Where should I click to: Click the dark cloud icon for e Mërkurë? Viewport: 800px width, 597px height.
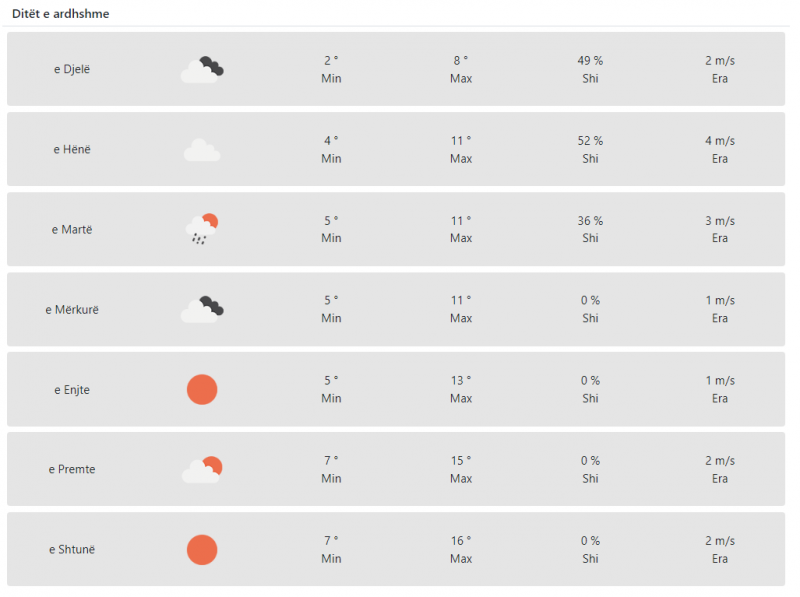tap(202, 309)
